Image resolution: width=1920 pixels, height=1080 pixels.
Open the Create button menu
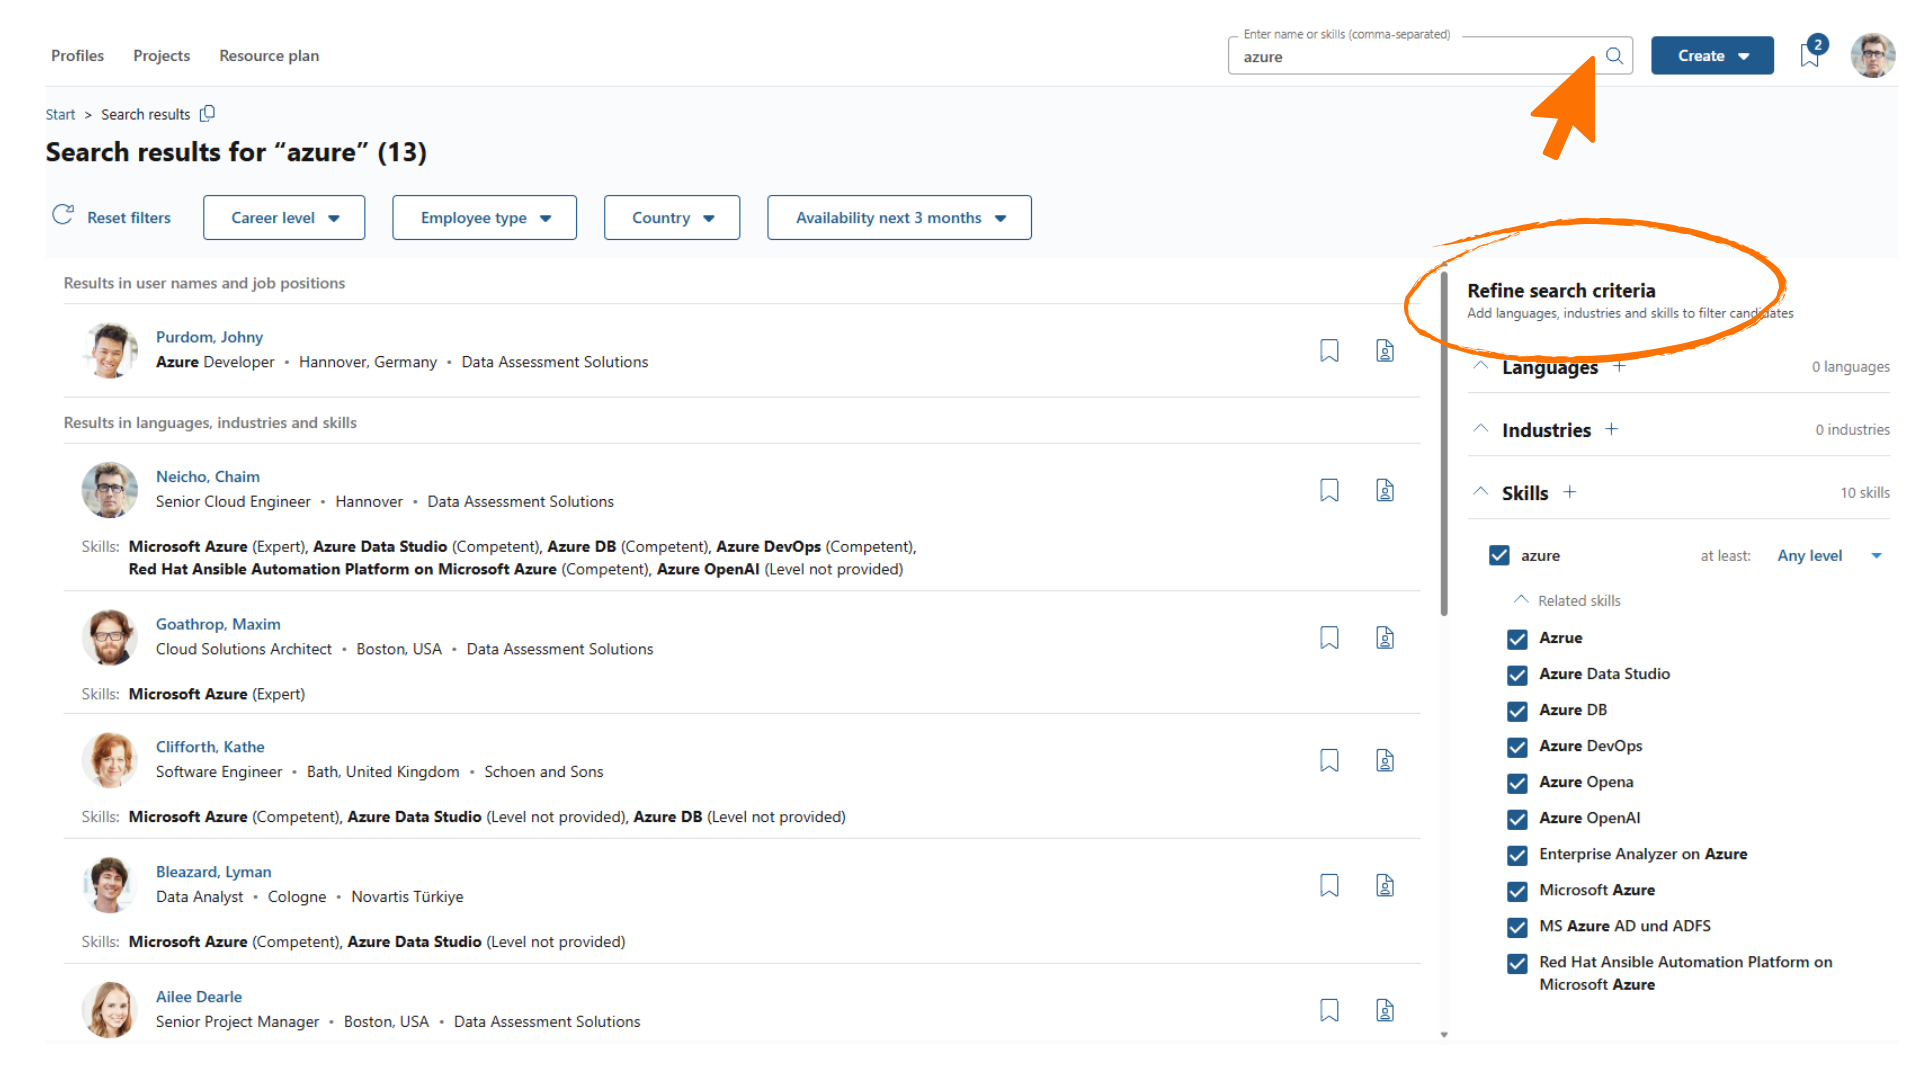[x=1712, y=56]
